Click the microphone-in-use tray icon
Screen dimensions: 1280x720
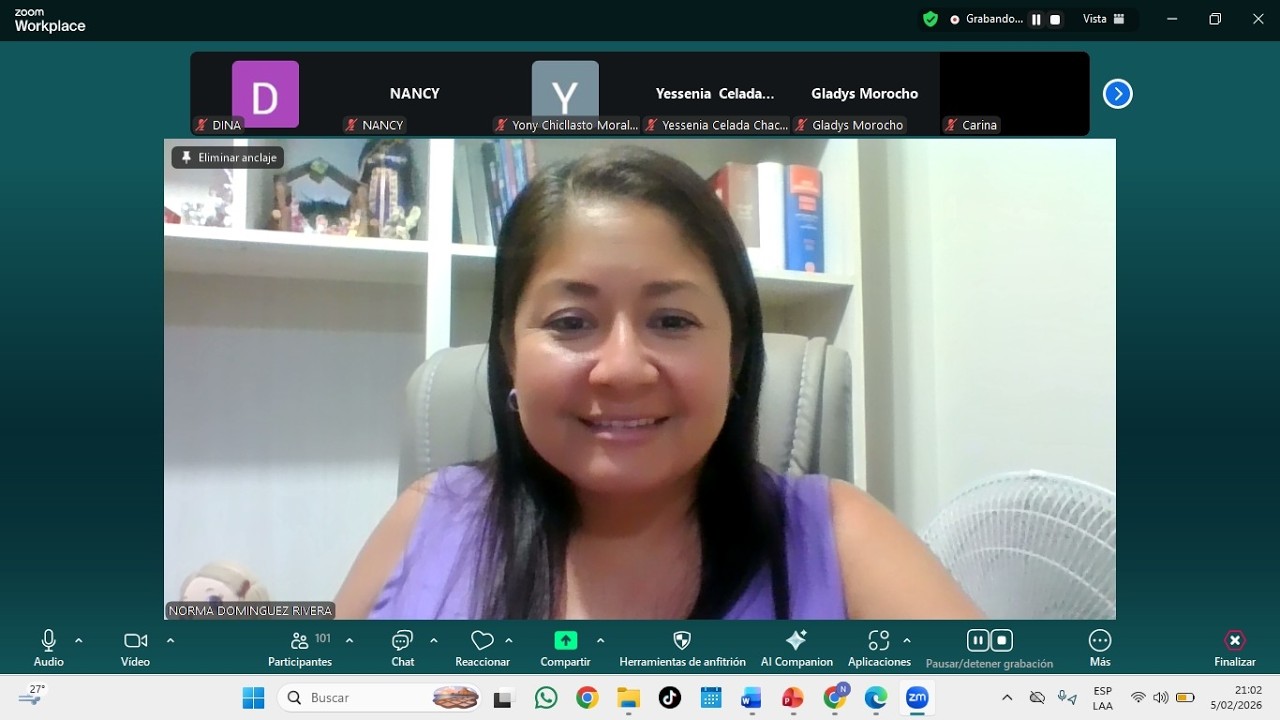point(1067,698)
